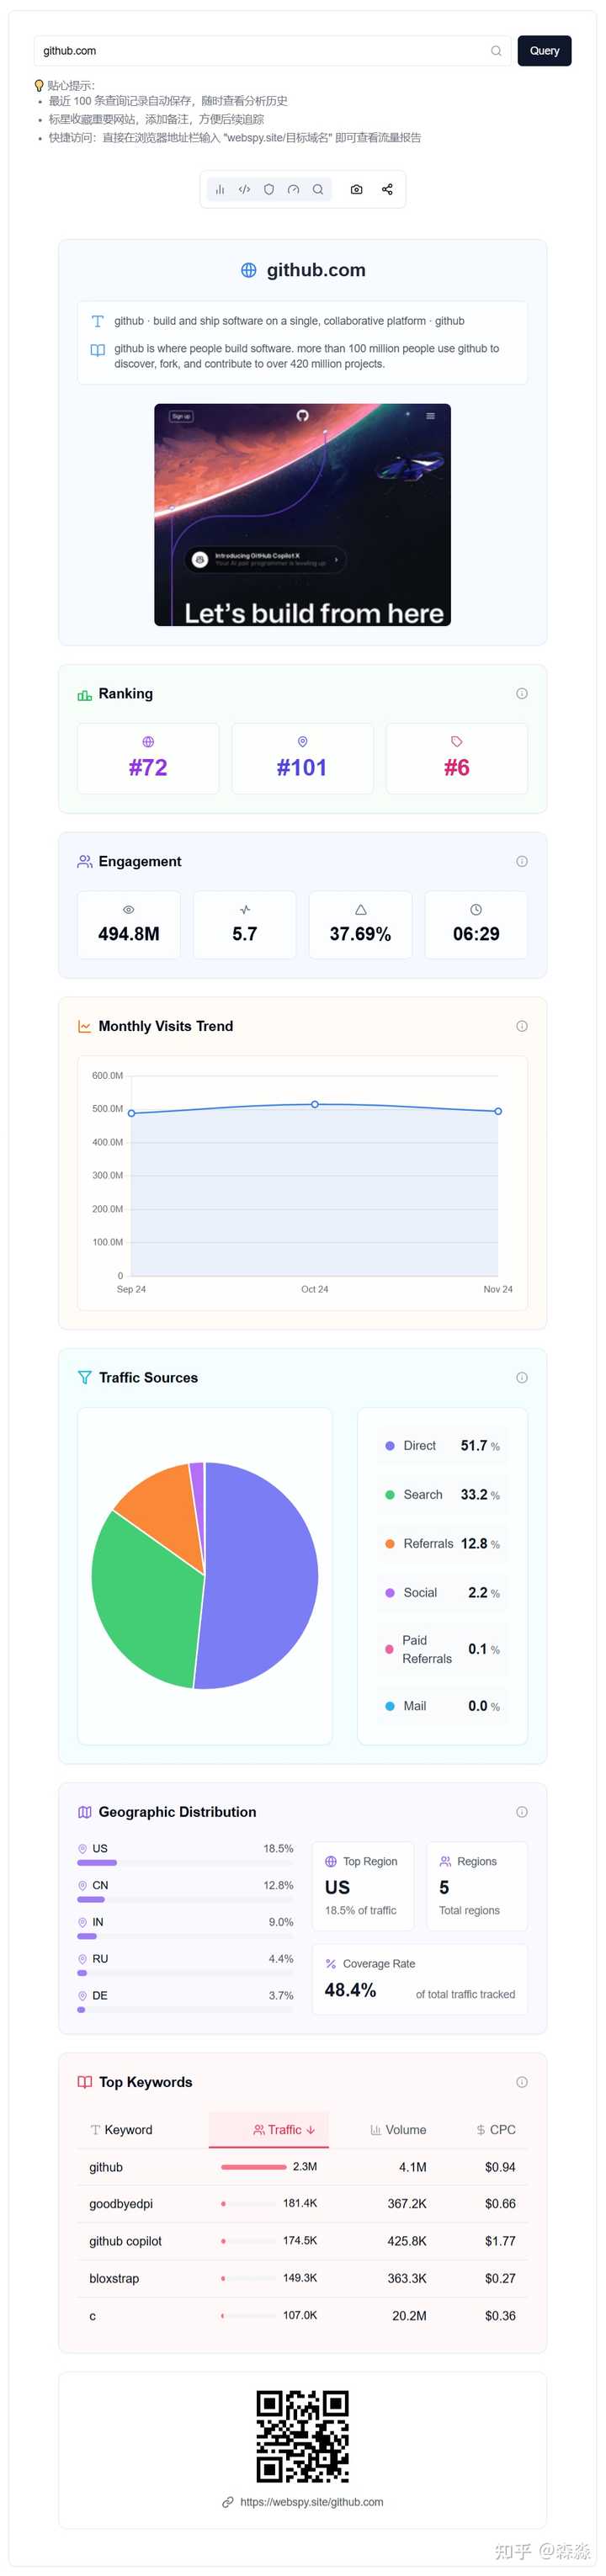
Task: Click the 37.69% bounce rate card
Action: tap(360, 925)
